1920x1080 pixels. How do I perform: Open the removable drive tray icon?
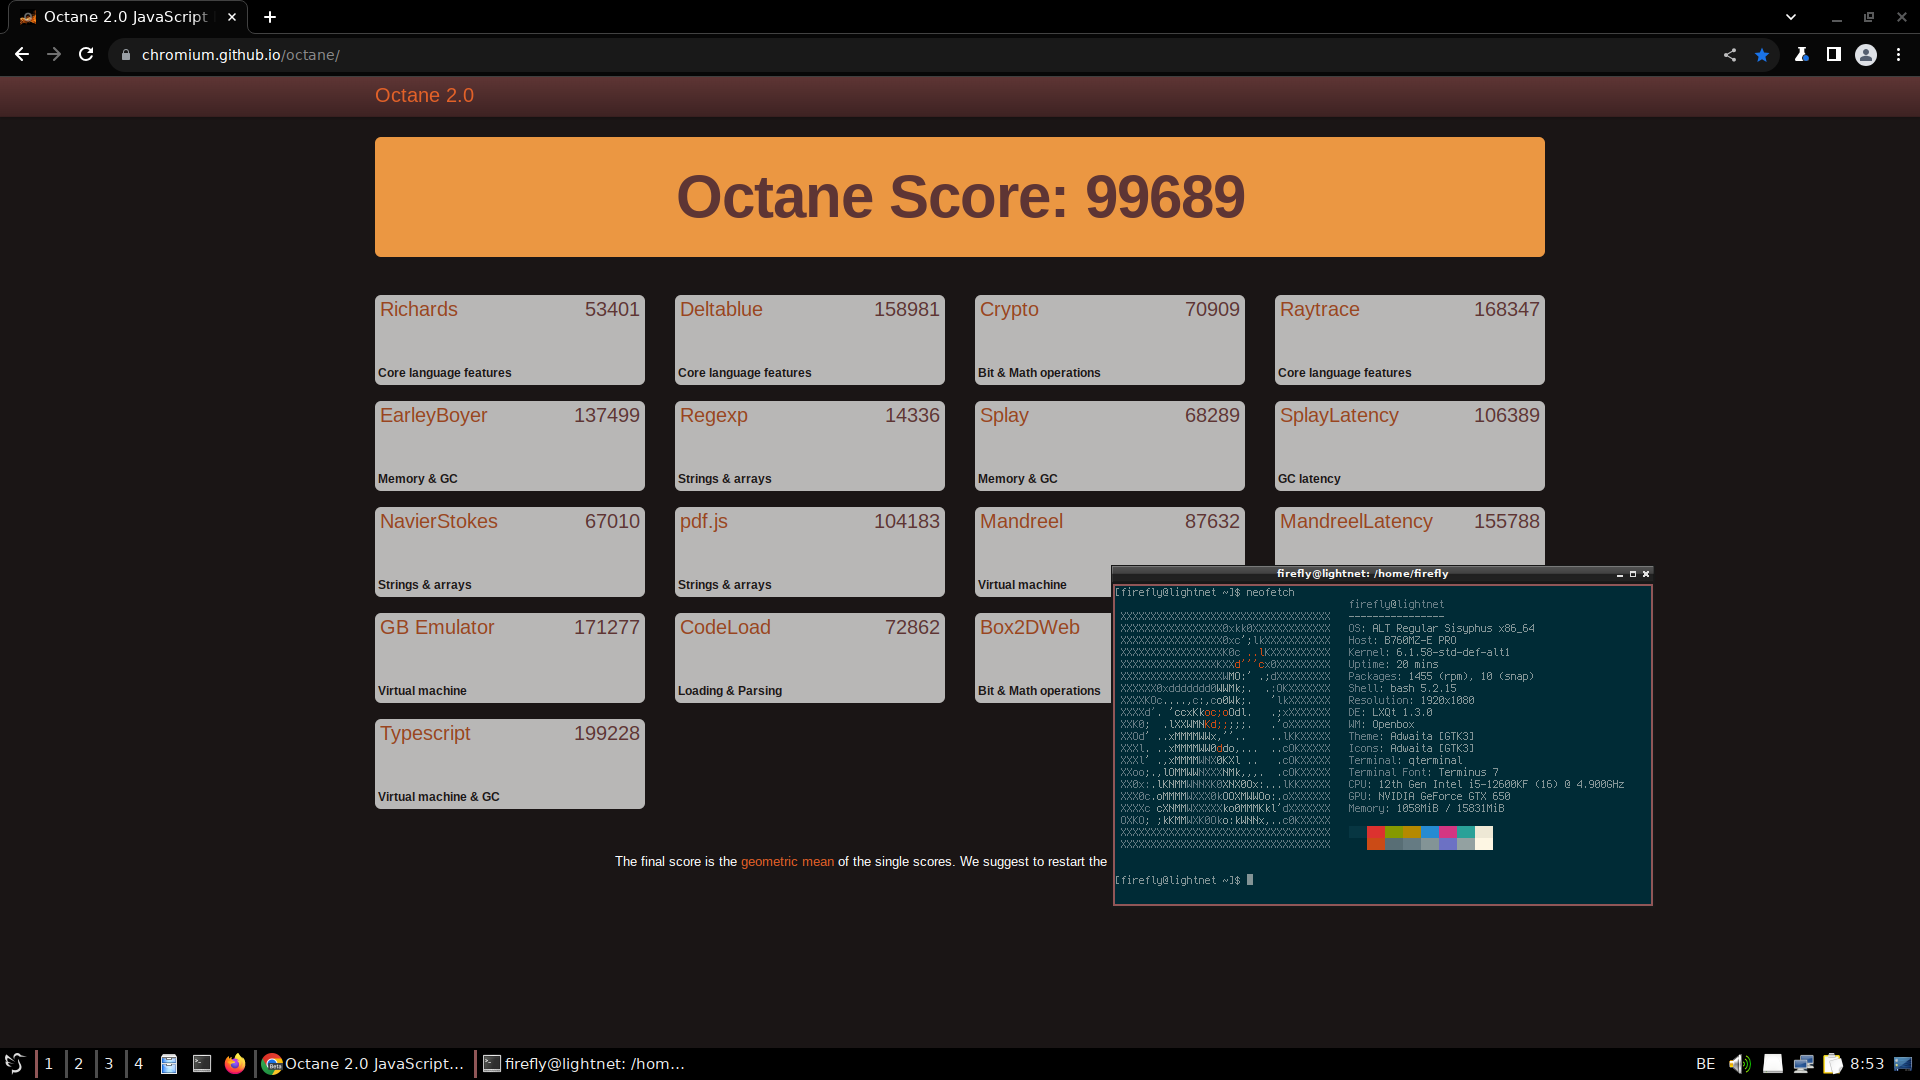1773,1064
